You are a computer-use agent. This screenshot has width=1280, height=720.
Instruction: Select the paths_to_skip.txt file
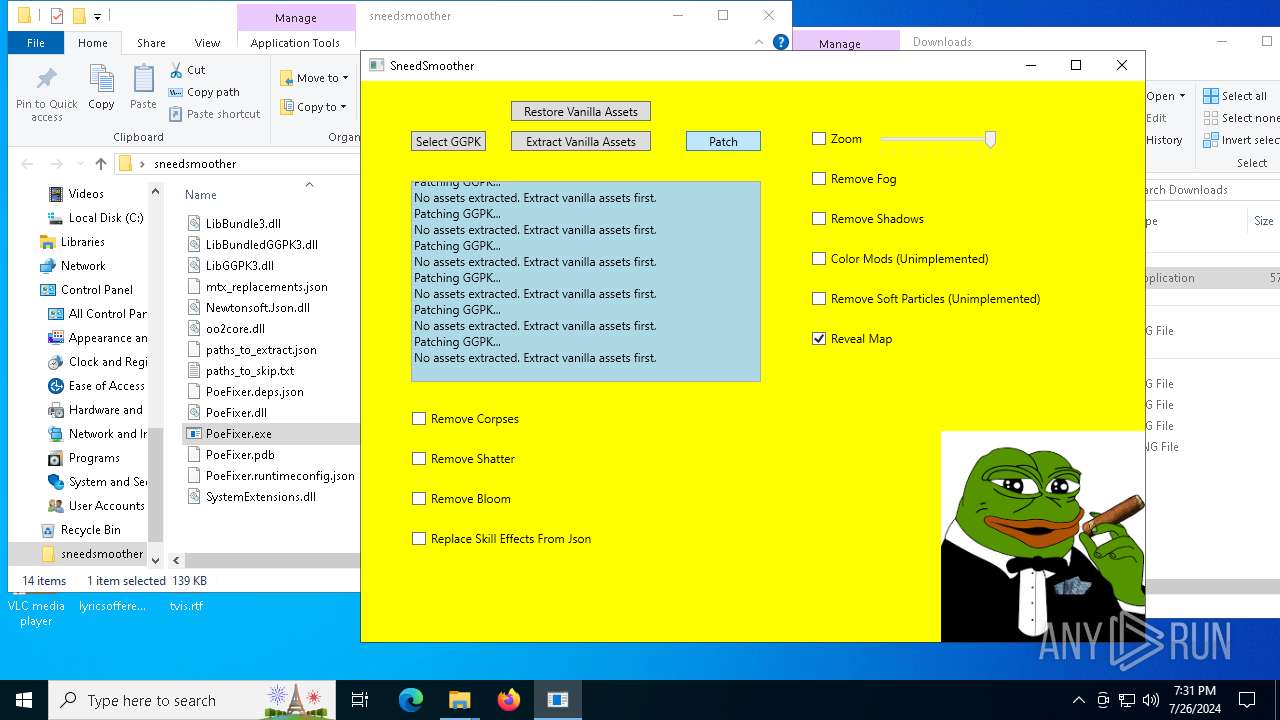tap(240, 370)
